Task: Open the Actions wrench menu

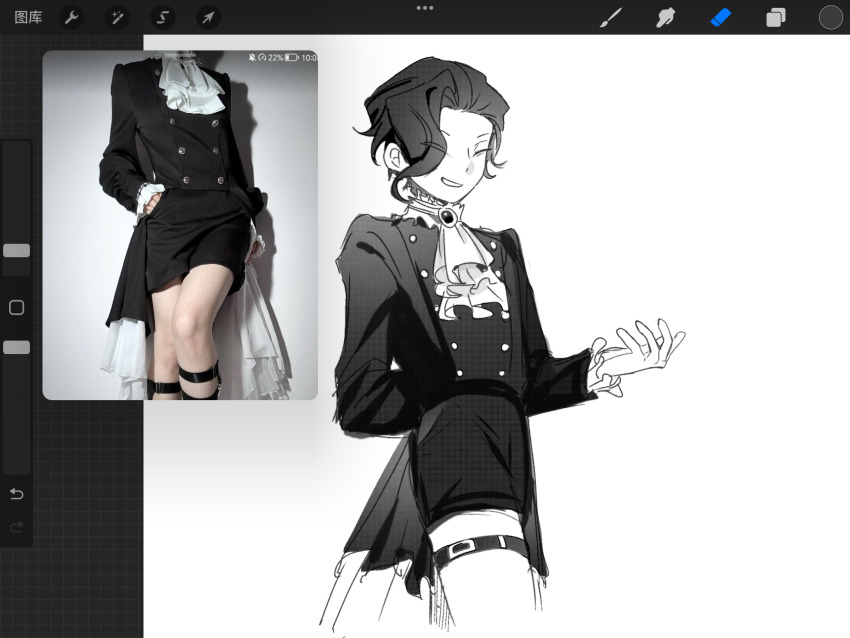Action: pyautogui.click(x=72, y=17)
